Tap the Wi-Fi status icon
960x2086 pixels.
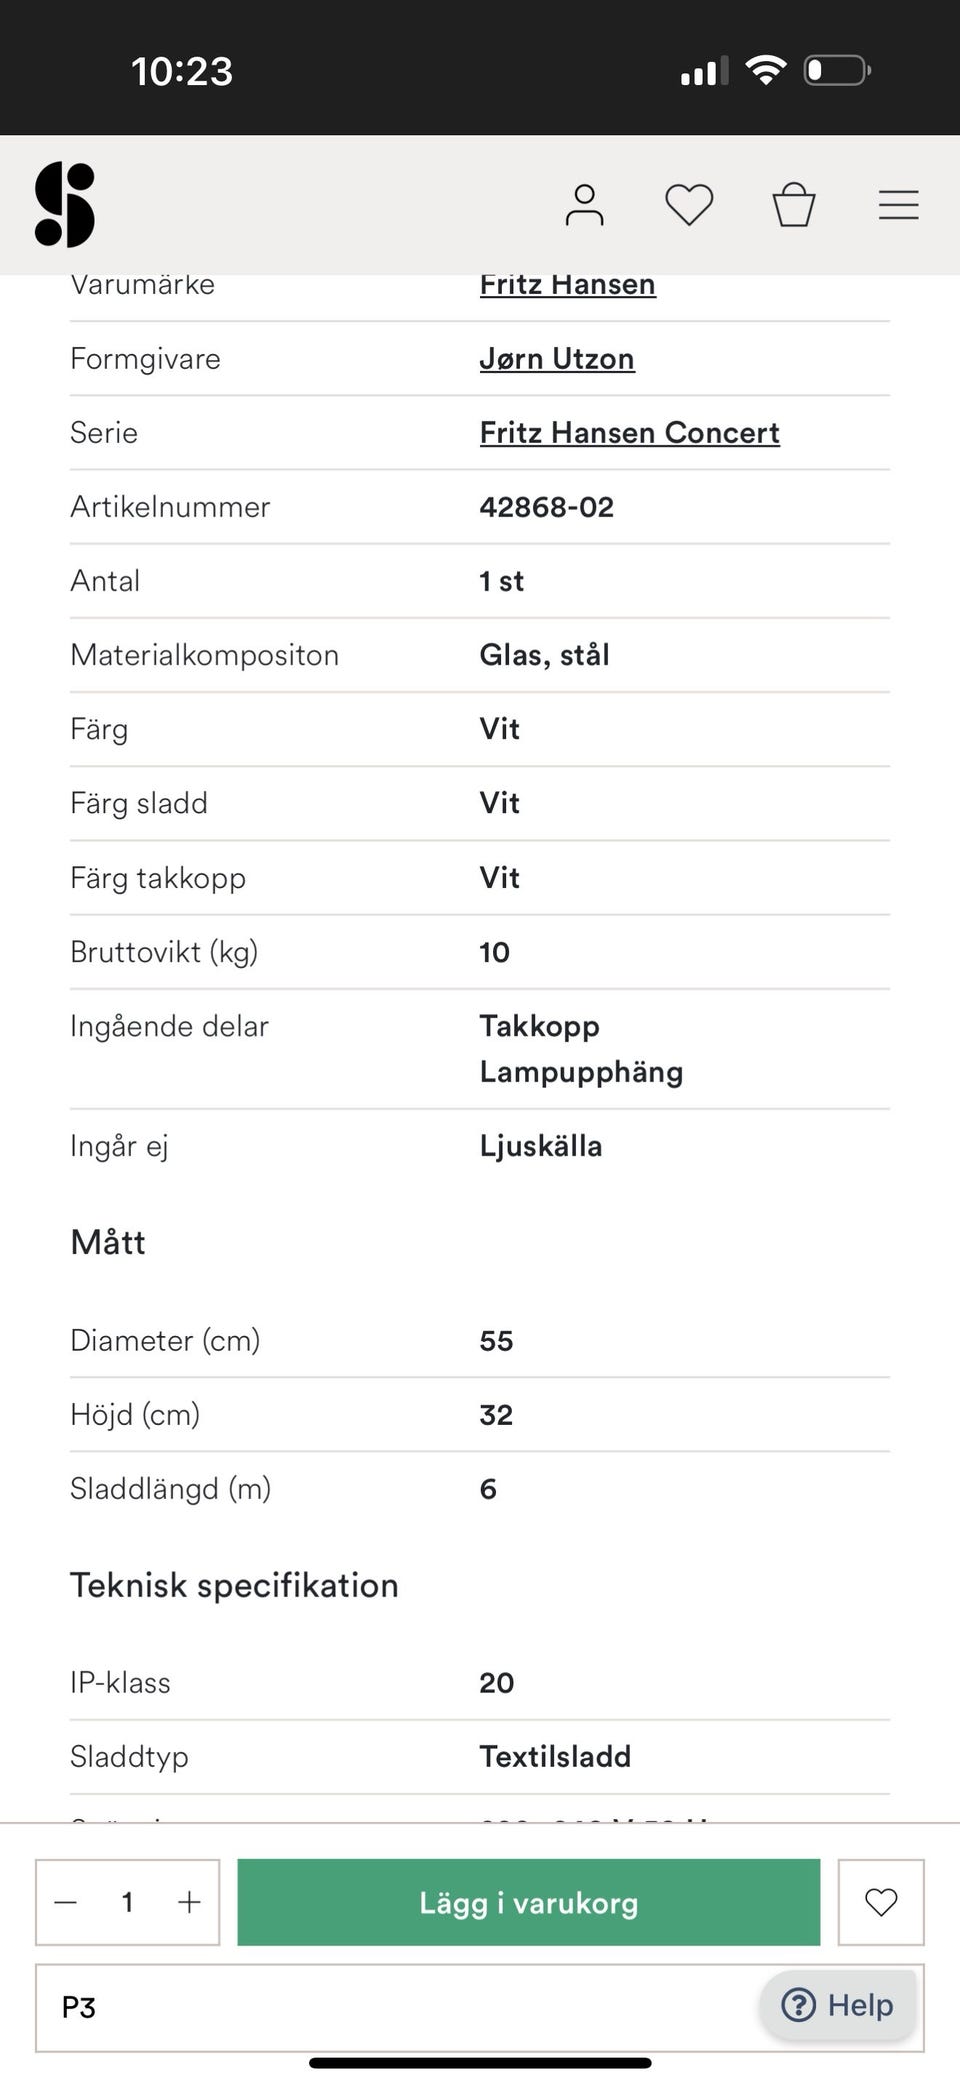pyautogui.click(x=766, y=71)
